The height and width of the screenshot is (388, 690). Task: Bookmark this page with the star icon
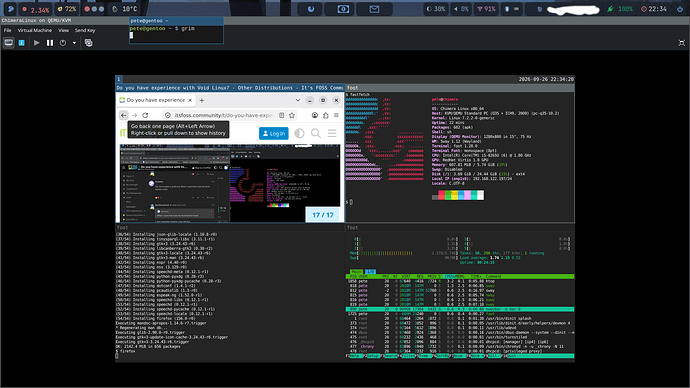pyautogui.click(x=292, y=115)
